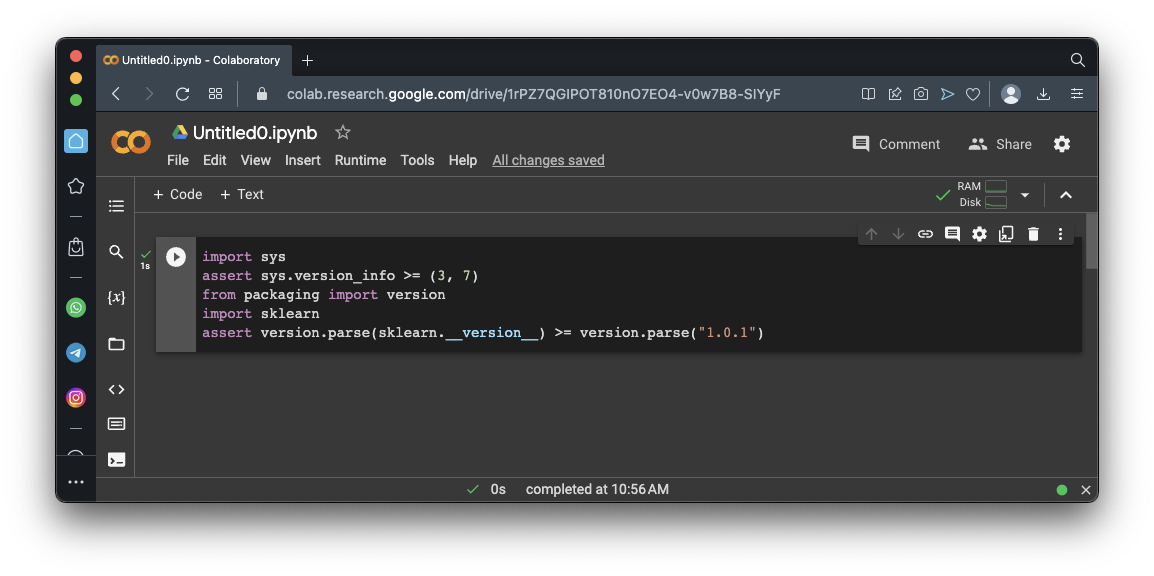This screenshot has height=576, width=1154.
Task: Open the variables {x} panel
Action: (116, 297)
